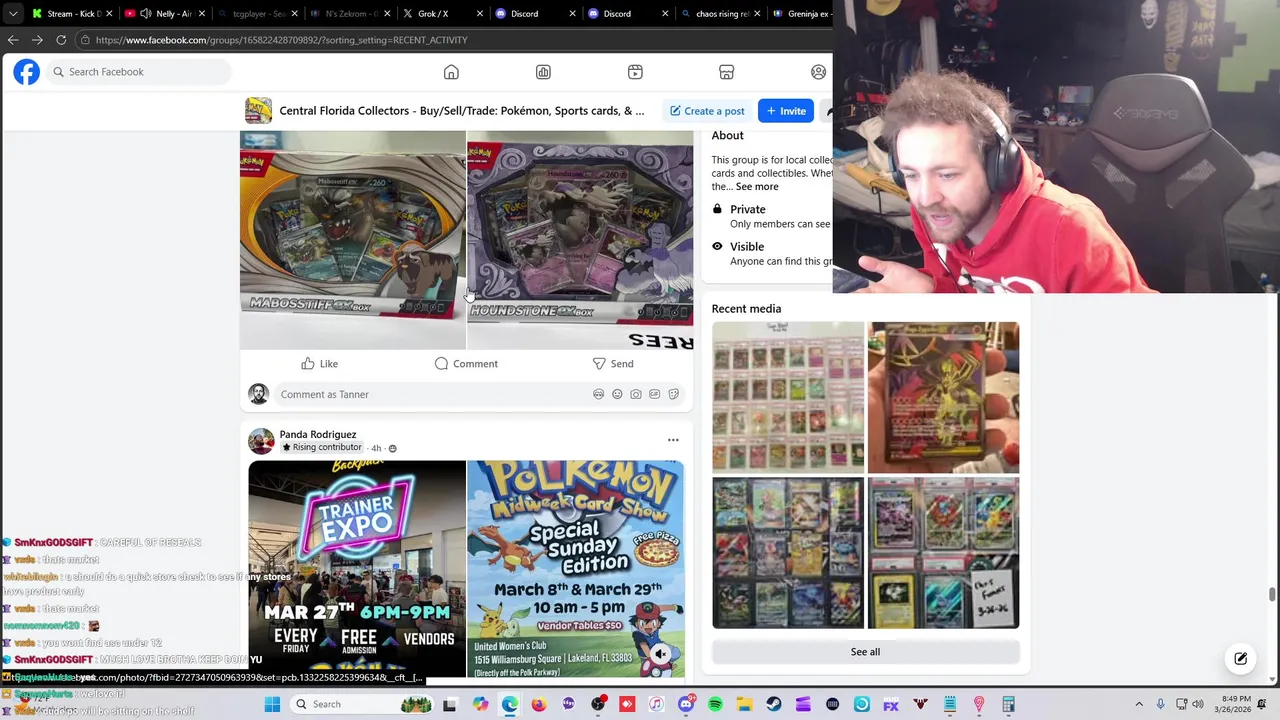Viewport: 1280px width, 720px height.
Task: Click the user avatar beside comment field
Action: [259, 394]
